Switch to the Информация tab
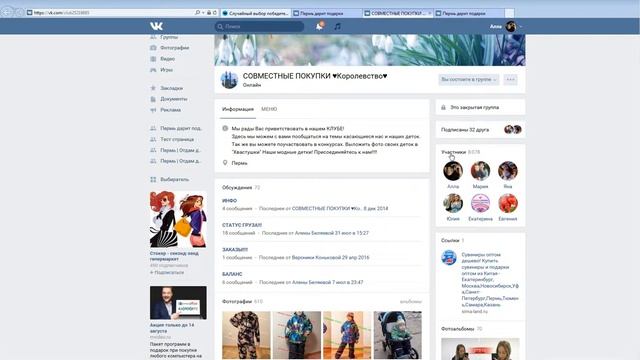This screenshot has height=360, width=640. point(238,109)
